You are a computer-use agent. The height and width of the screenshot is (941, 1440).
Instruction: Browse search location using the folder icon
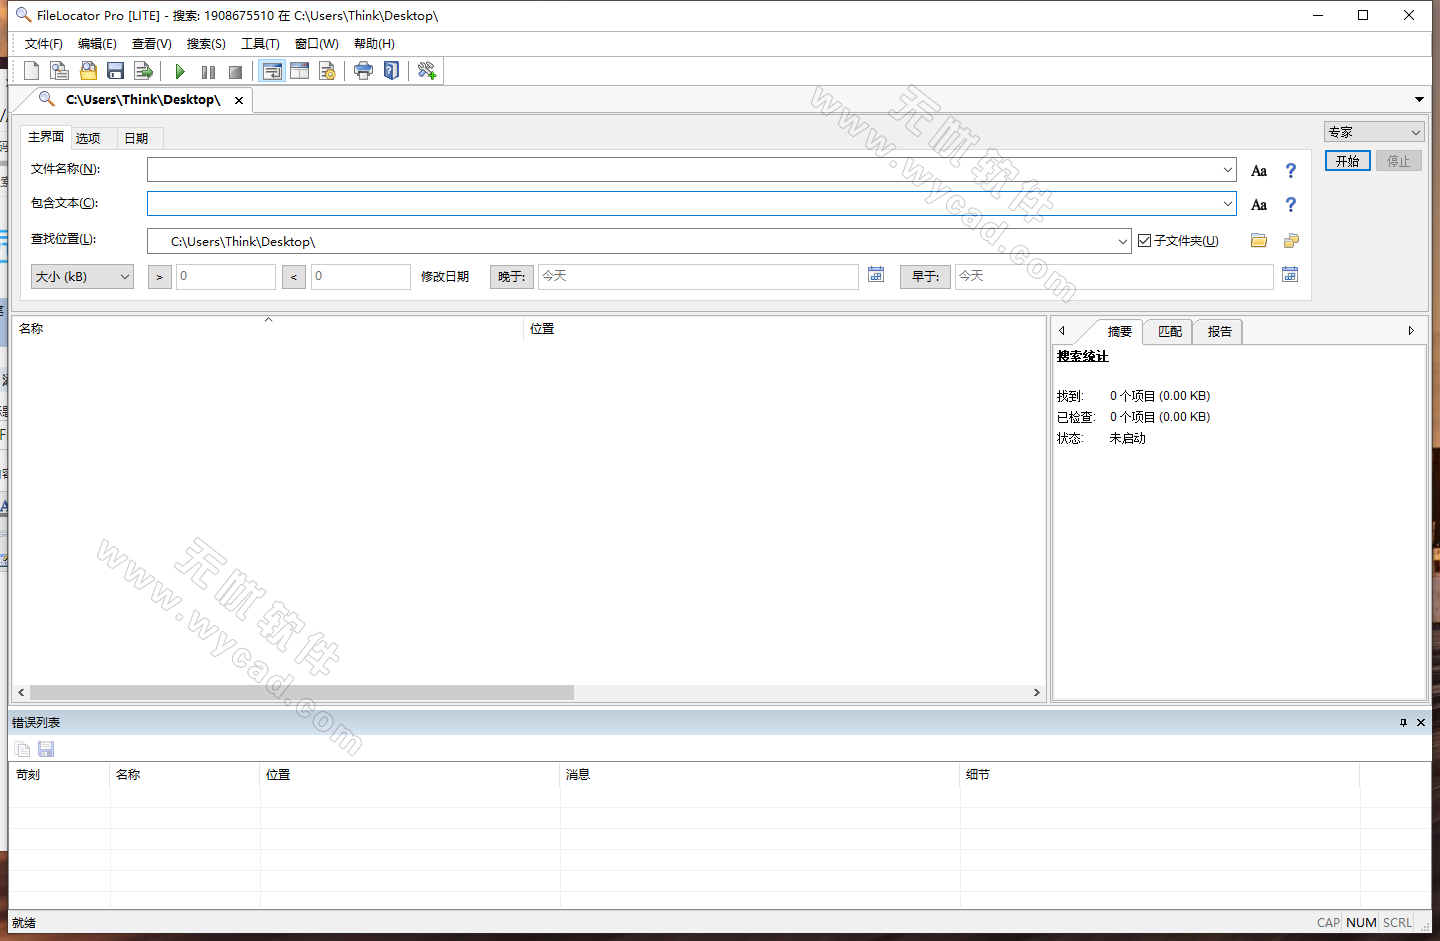[x=1258, y=240]
